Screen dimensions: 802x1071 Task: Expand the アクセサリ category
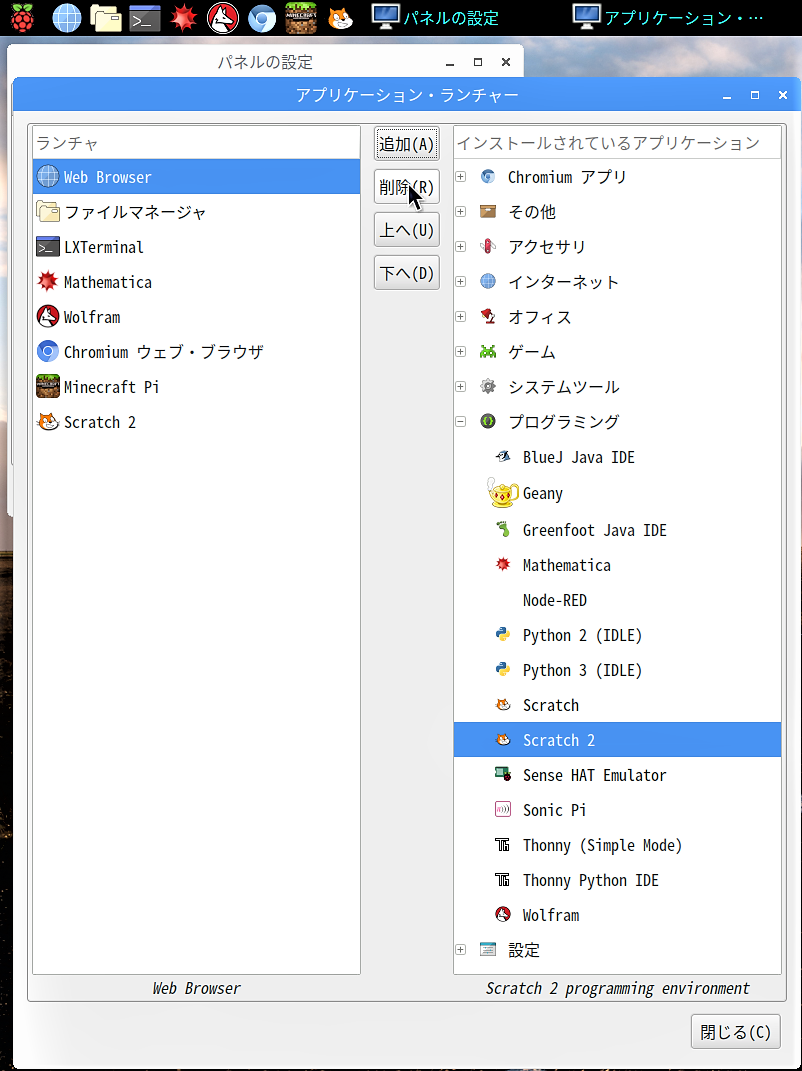pos(460,247)
